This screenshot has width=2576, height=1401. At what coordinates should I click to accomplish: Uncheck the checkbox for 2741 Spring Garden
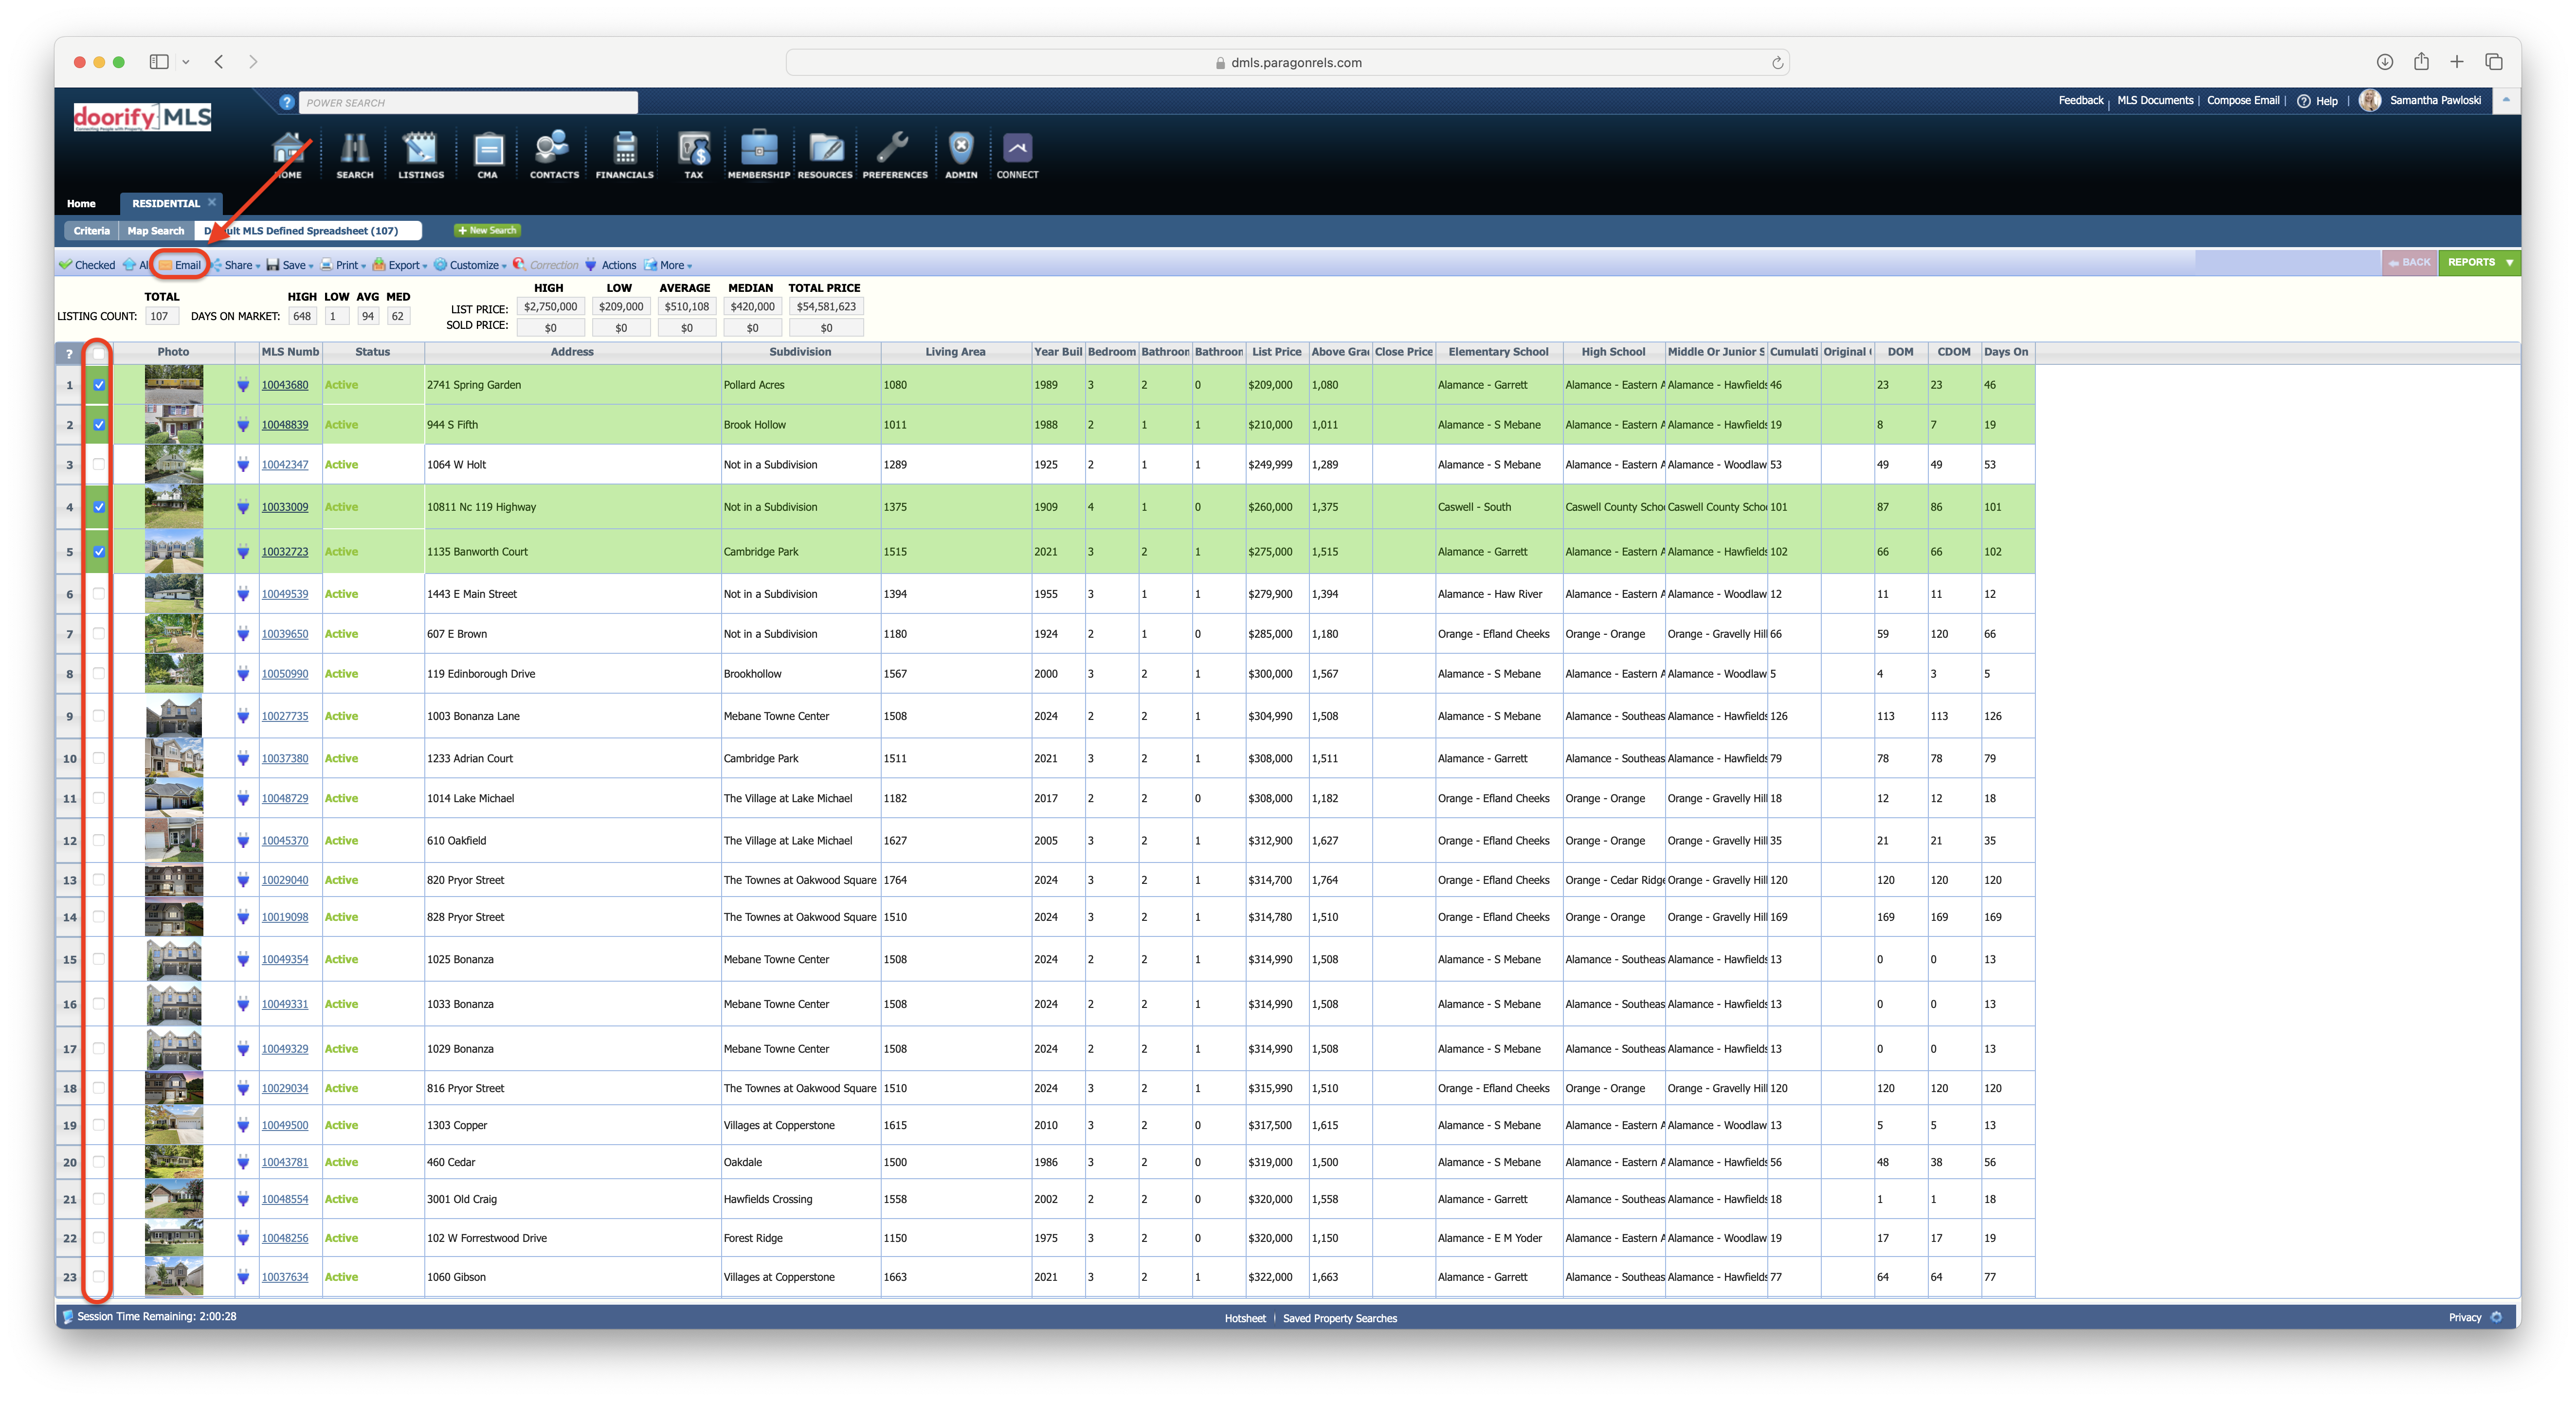point(99,385)
